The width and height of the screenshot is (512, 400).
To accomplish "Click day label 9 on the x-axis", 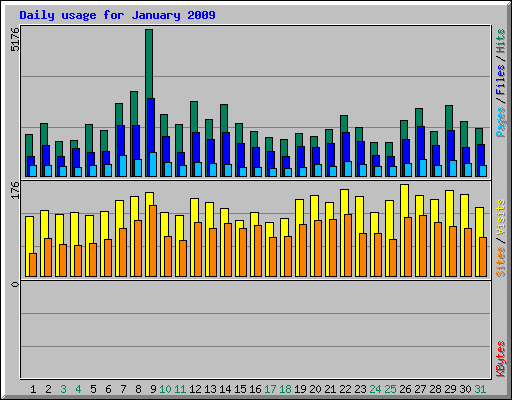I will click(x=153, y=389).
